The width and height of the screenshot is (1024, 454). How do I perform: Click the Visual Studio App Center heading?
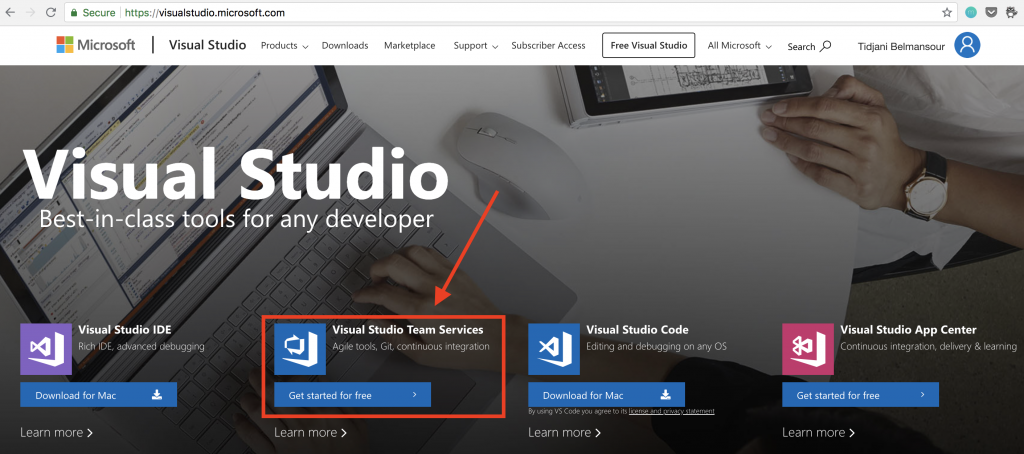pyautogui.click(x=908, y=330)
